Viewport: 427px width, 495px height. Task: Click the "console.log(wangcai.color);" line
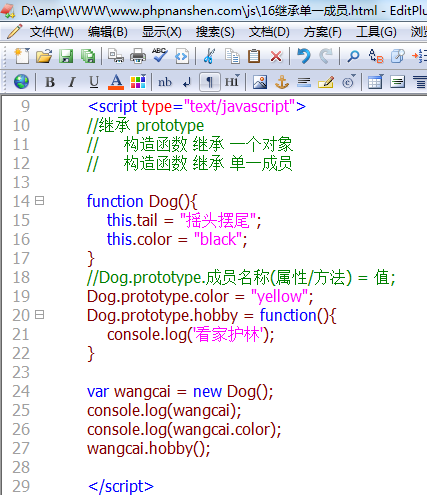[x=184, y=430]
